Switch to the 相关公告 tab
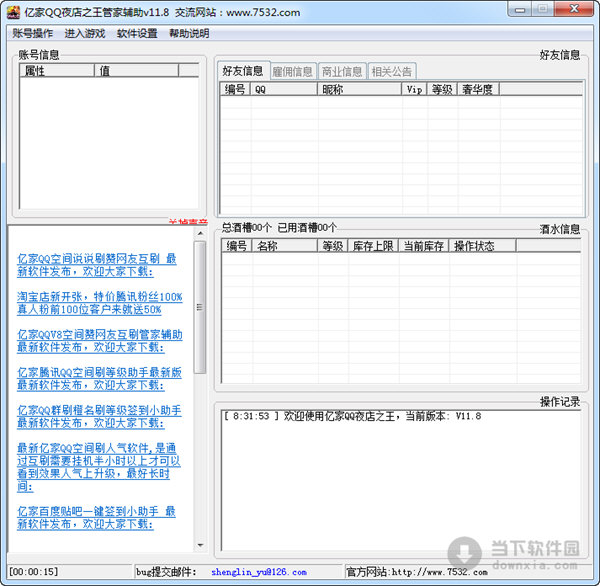 click(392, 71)
